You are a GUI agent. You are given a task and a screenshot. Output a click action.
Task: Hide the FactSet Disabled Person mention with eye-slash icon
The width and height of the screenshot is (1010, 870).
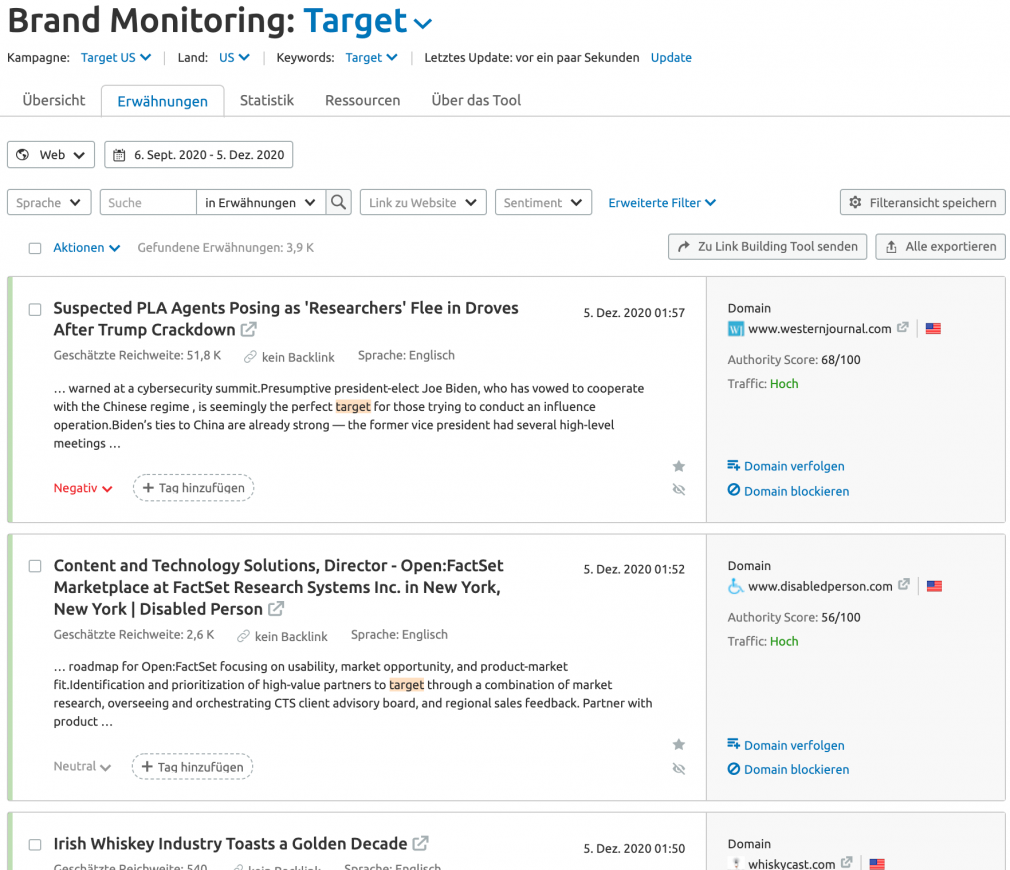click(x=679, y=769)
